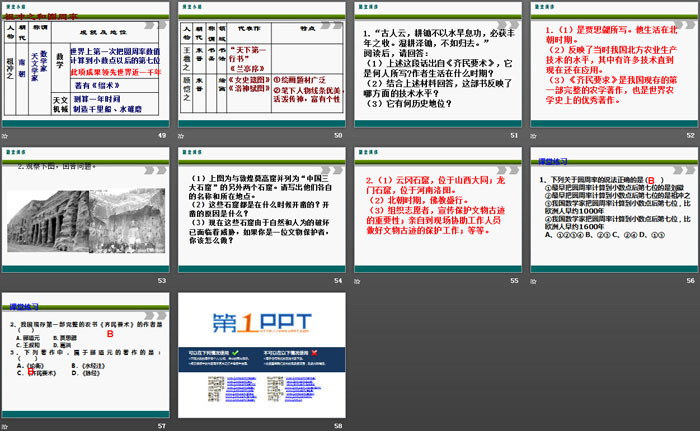Image resolution: width=700 pixels, height=431 pixels.
Task: Select slide 49 thumbnail about Zu Chongzhi
Action: [86, 64]
